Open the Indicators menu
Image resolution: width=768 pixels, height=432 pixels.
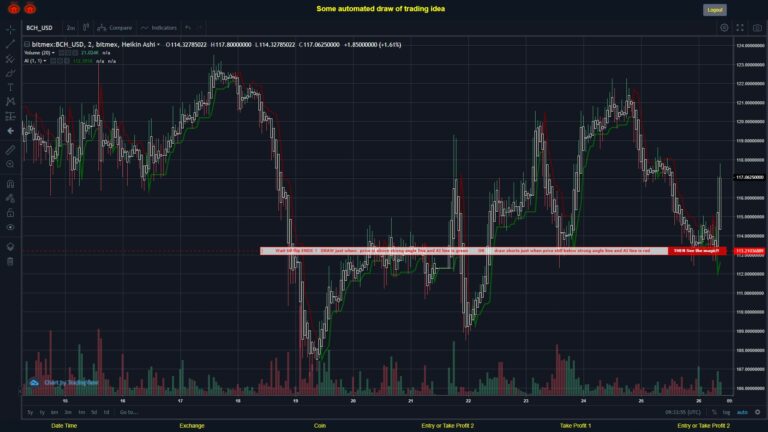pyautogui.click(x=159, y=27)
